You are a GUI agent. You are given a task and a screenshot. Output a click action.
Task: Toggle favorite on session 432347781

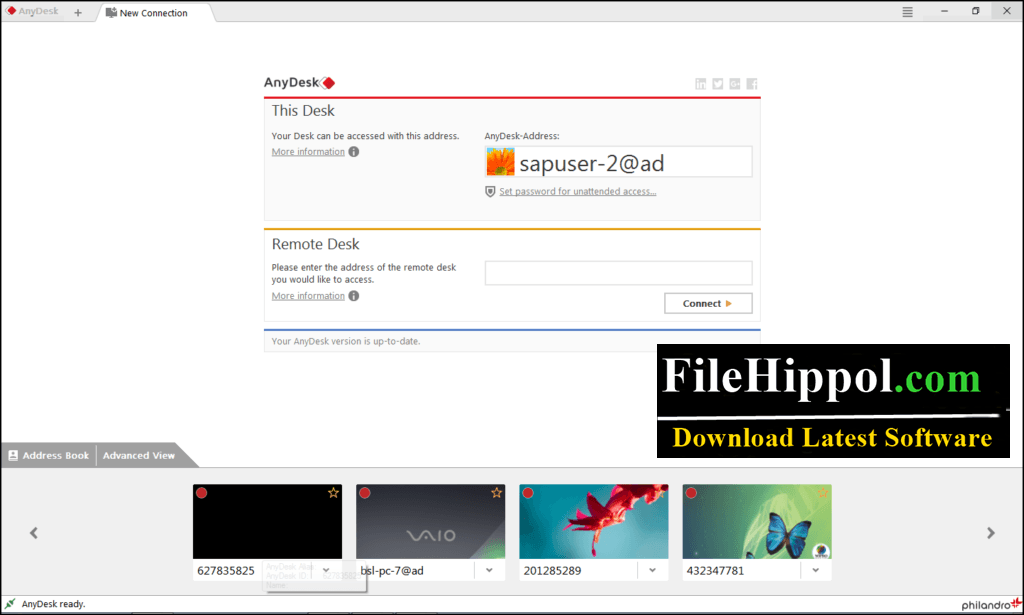point(822,492)
